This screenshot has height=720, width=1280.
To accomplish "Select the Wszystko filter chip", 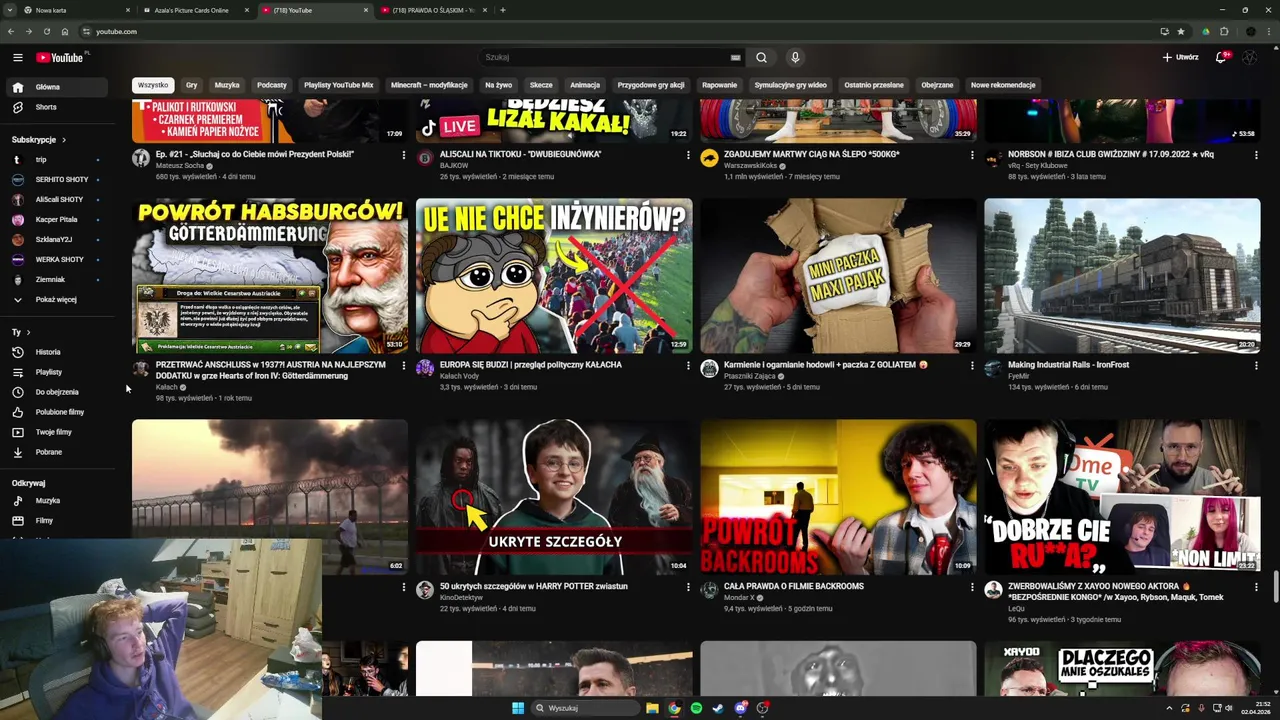I will 153,85.
